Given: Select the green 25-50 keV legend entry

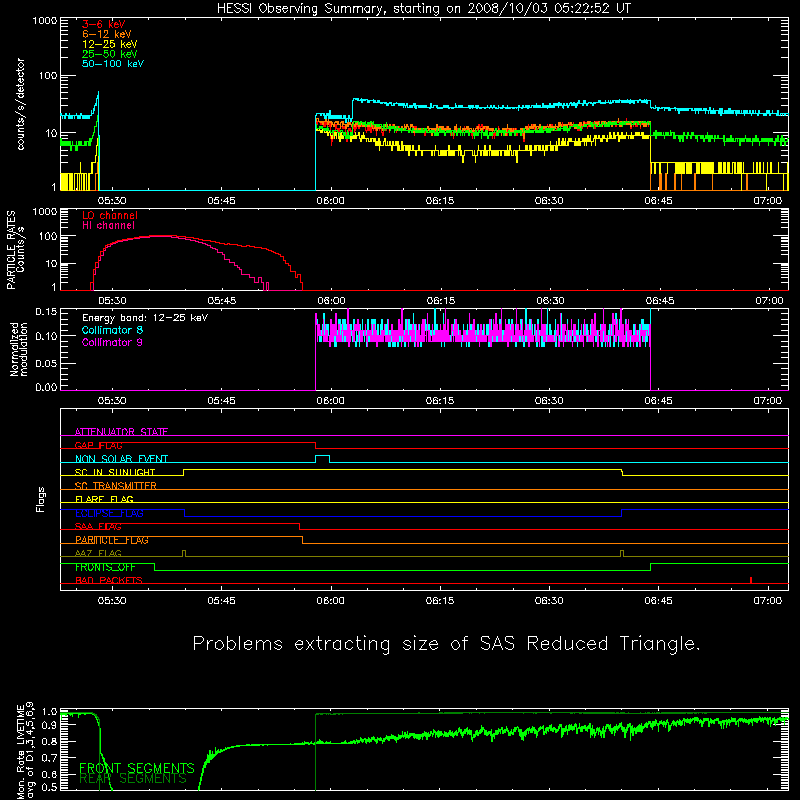Looking at the screenshot, I should point(109,54).
